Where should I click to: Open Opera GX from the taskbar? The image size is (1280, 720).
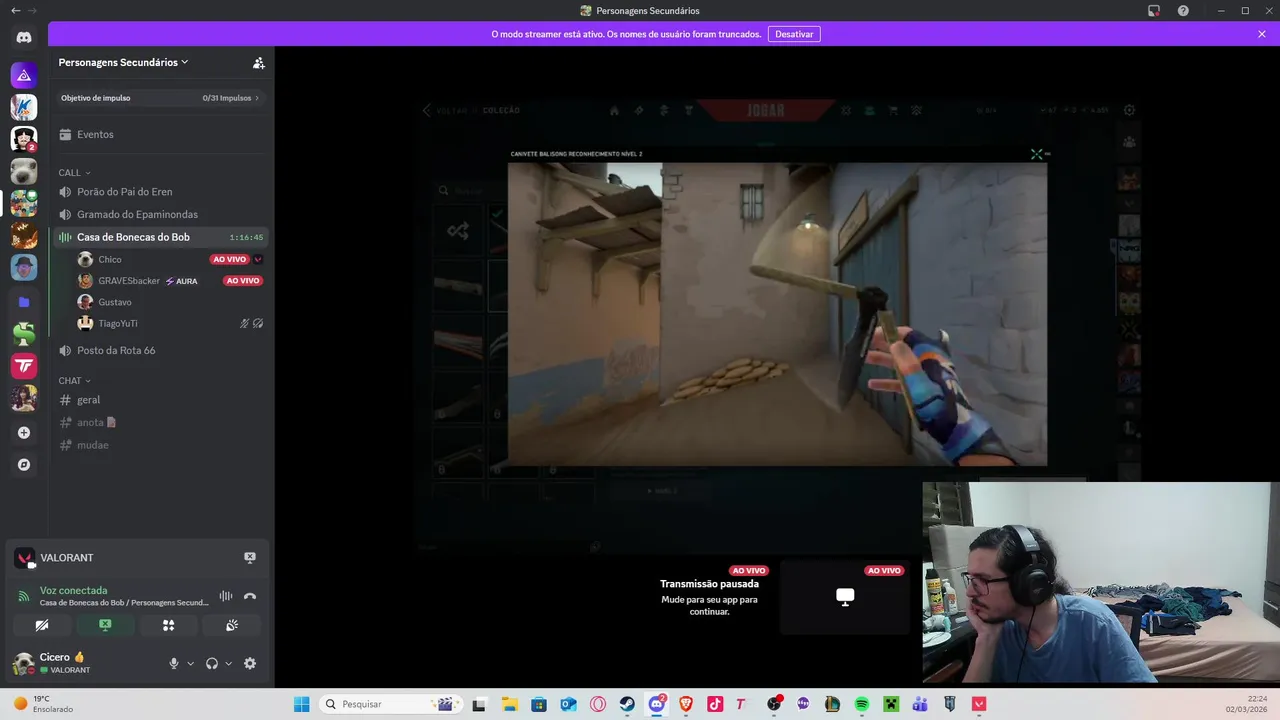coord(598,704)
